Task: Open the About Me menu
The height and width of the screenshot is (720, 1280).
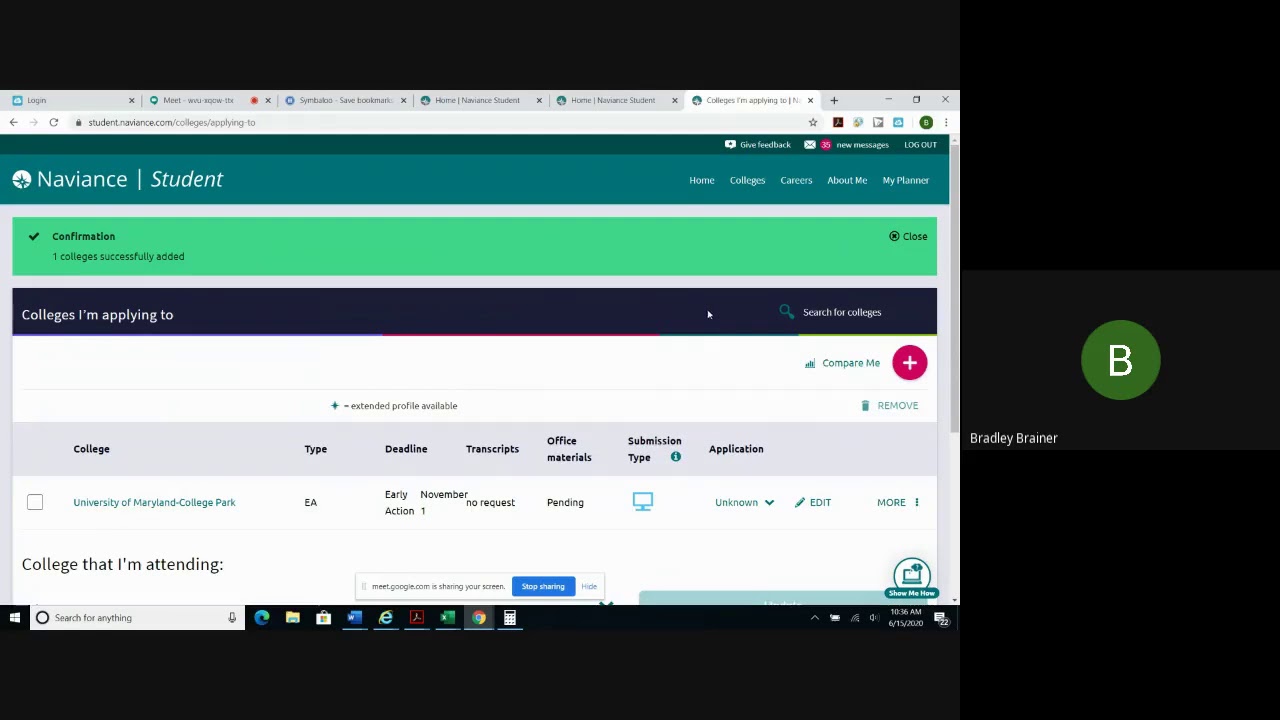Action: [847, 181]
